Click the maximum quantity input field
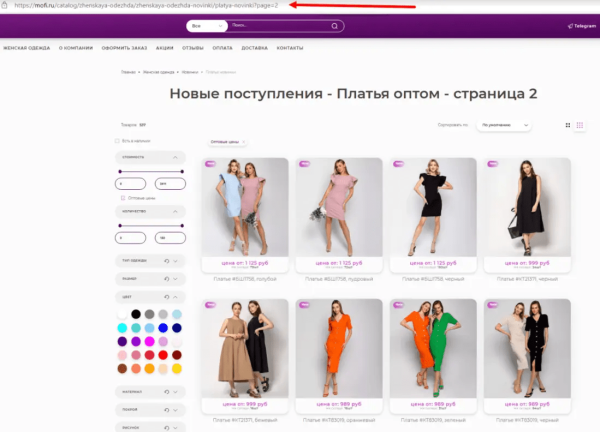 pyautogui.click(x=170, y=238)
